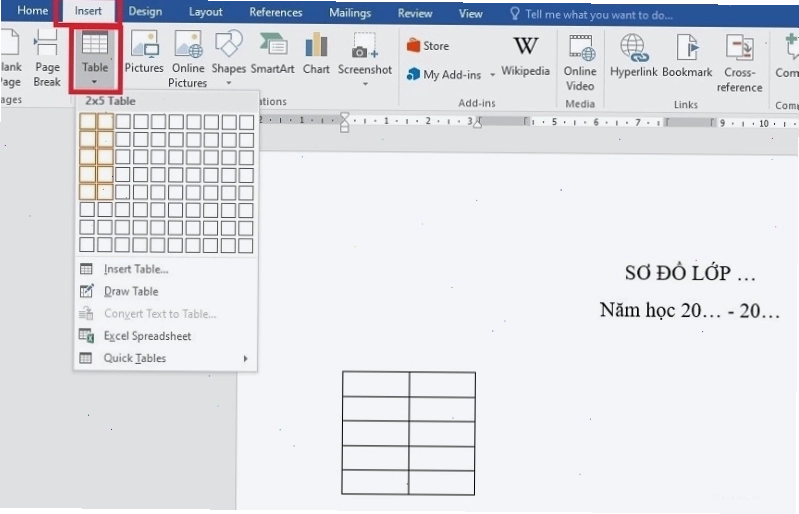Insert a Cross-reference

[739, 64]
